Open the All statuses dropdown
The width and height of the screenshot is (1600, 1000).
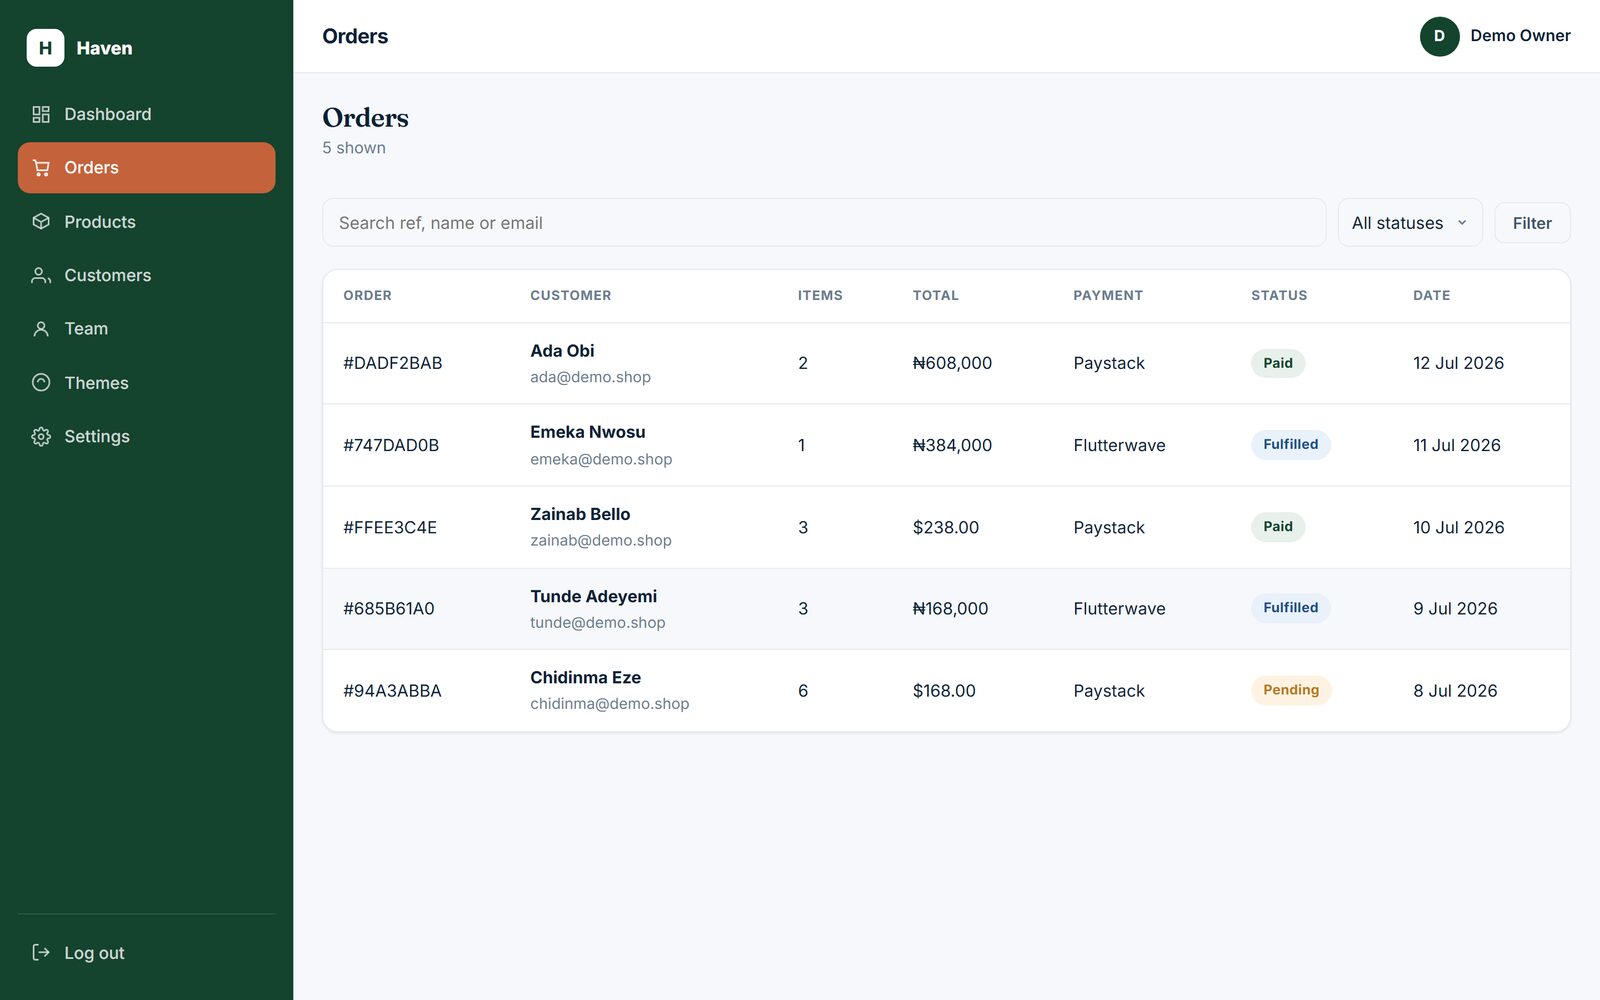pos(1410,223)
